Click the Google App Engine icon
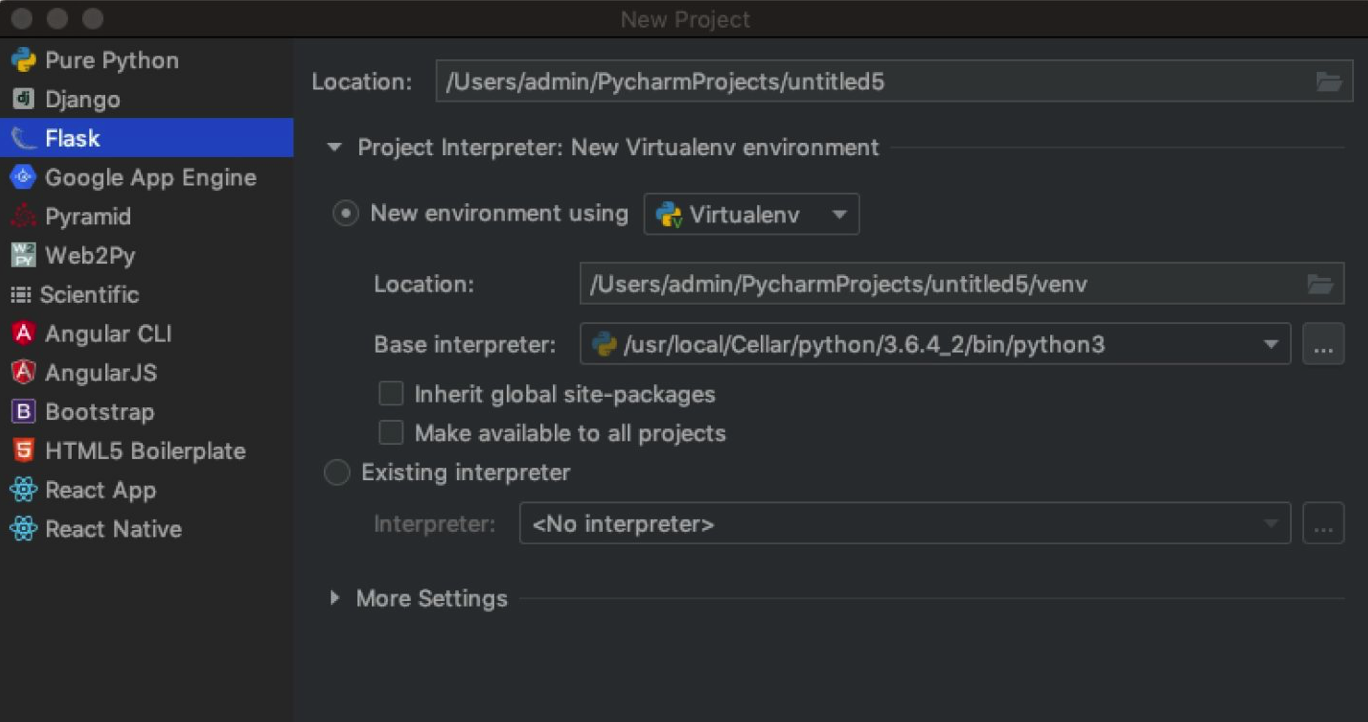The width and height of the screenshot is (1368, 722). 23,177
